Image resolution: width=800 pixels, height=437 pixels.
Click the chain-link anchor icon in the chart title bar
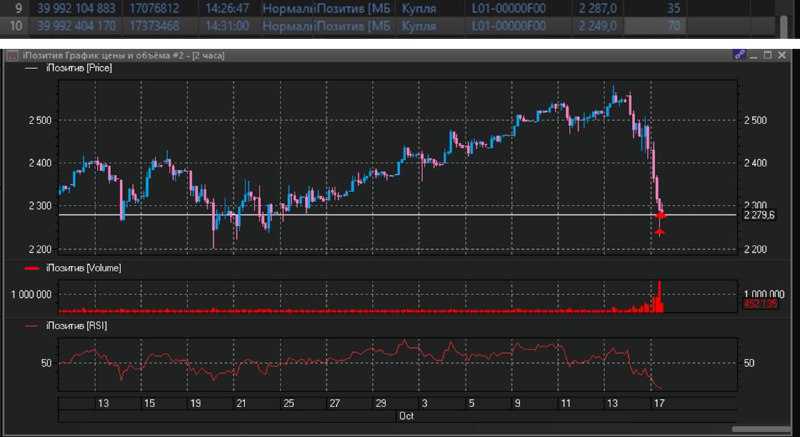[739, 55]
